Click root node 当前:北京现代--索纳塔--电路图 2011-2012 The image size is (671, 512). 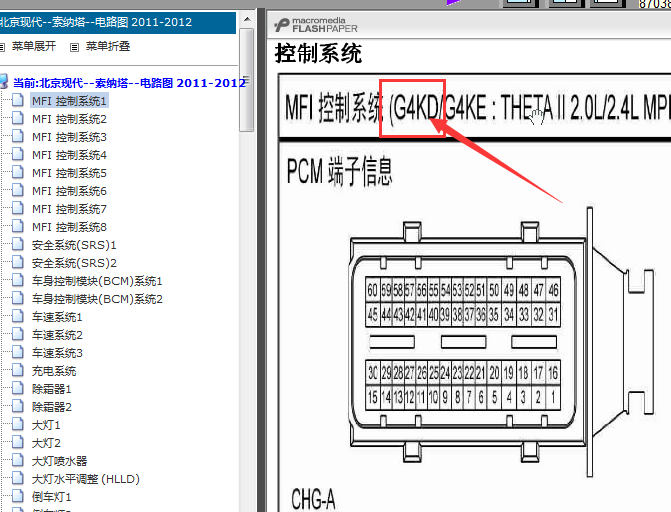coord(129,83)
